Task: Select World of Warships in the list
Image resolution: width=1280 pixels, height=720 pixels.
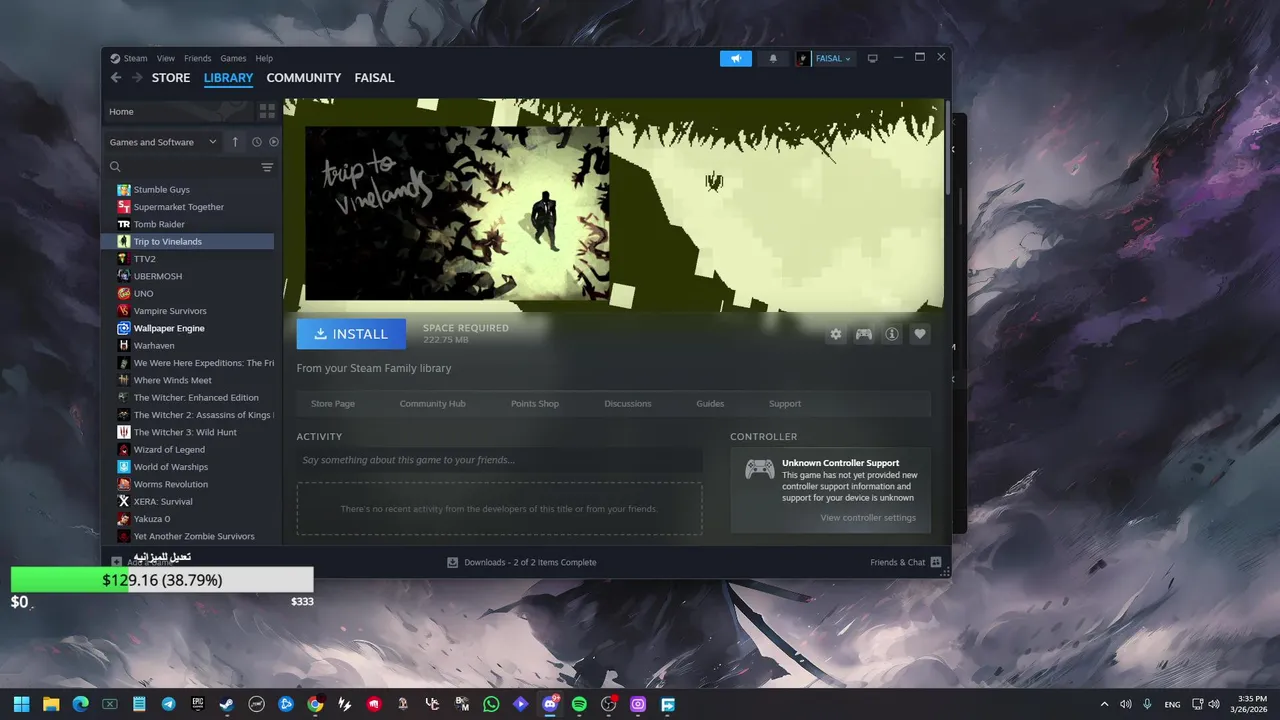Action: point(188,467)
